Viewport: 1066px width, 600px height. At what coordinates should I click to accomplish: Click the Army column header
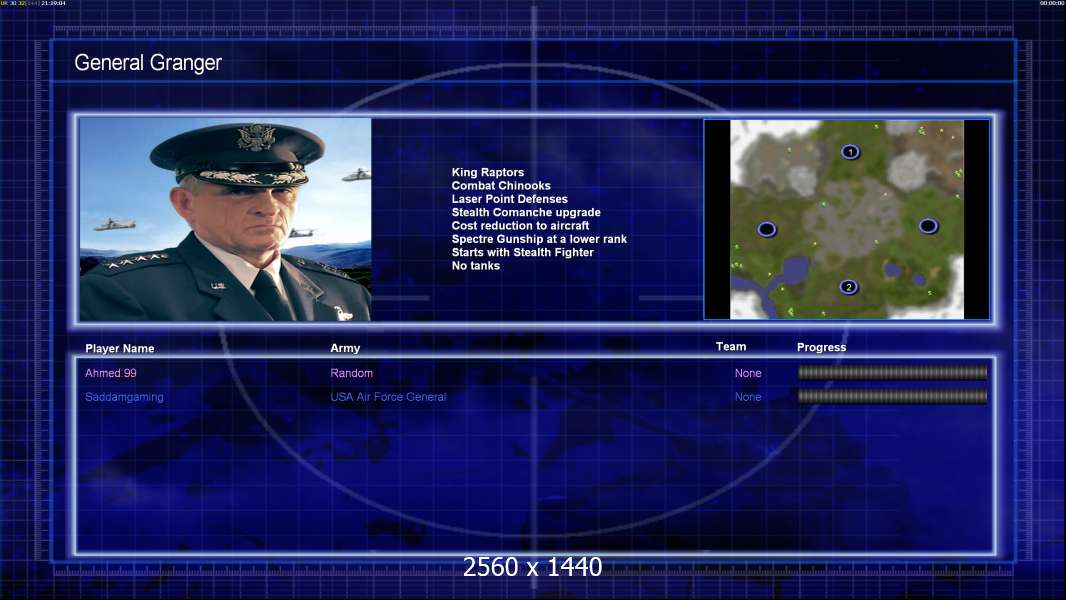tap(345, 348)
